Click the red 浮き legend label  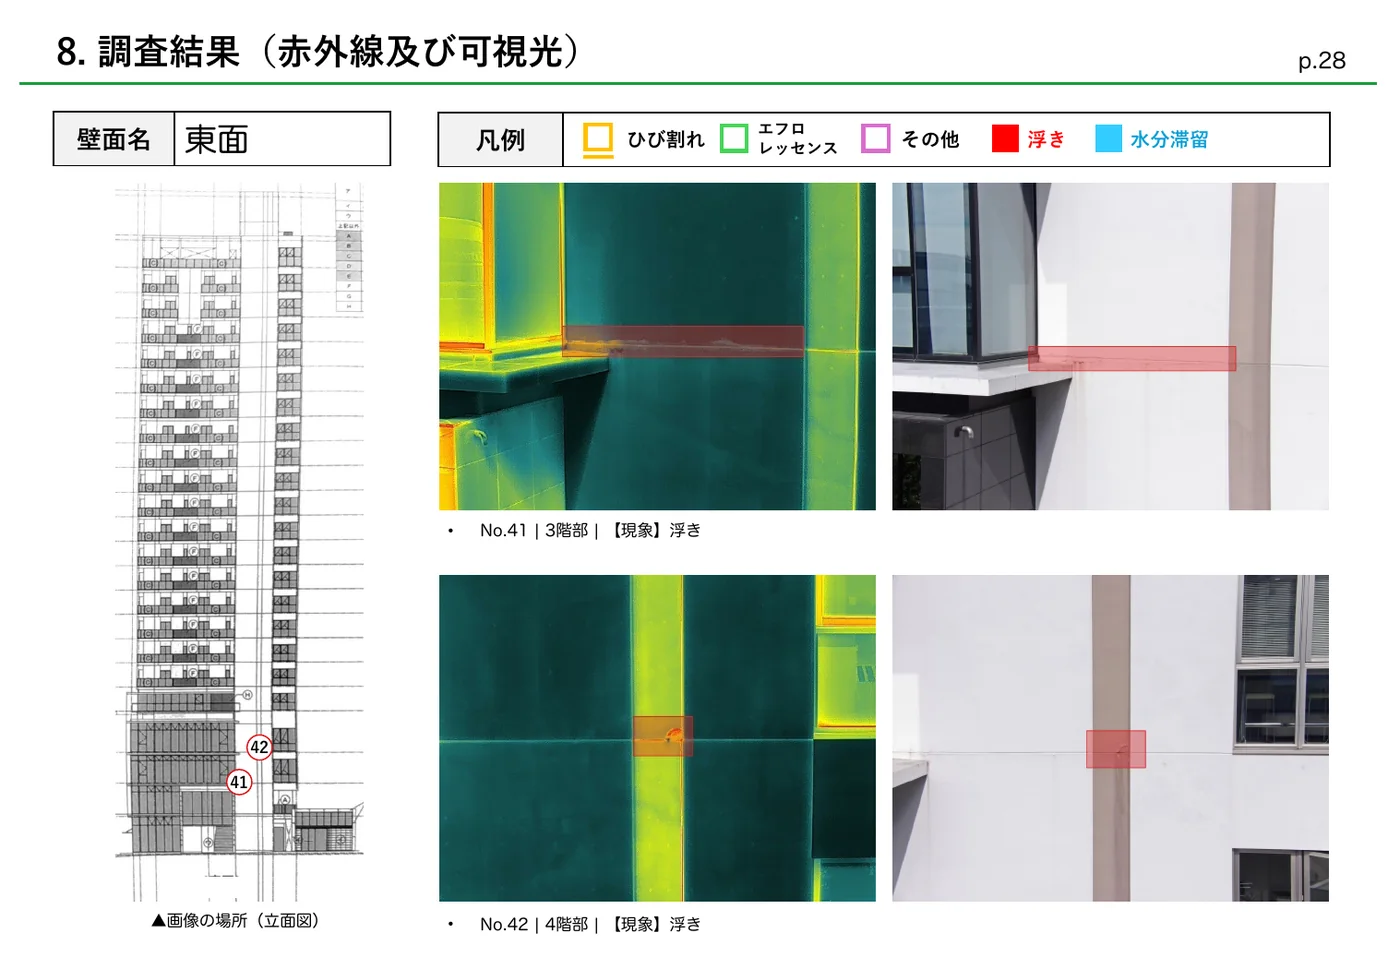point(1046,139)
